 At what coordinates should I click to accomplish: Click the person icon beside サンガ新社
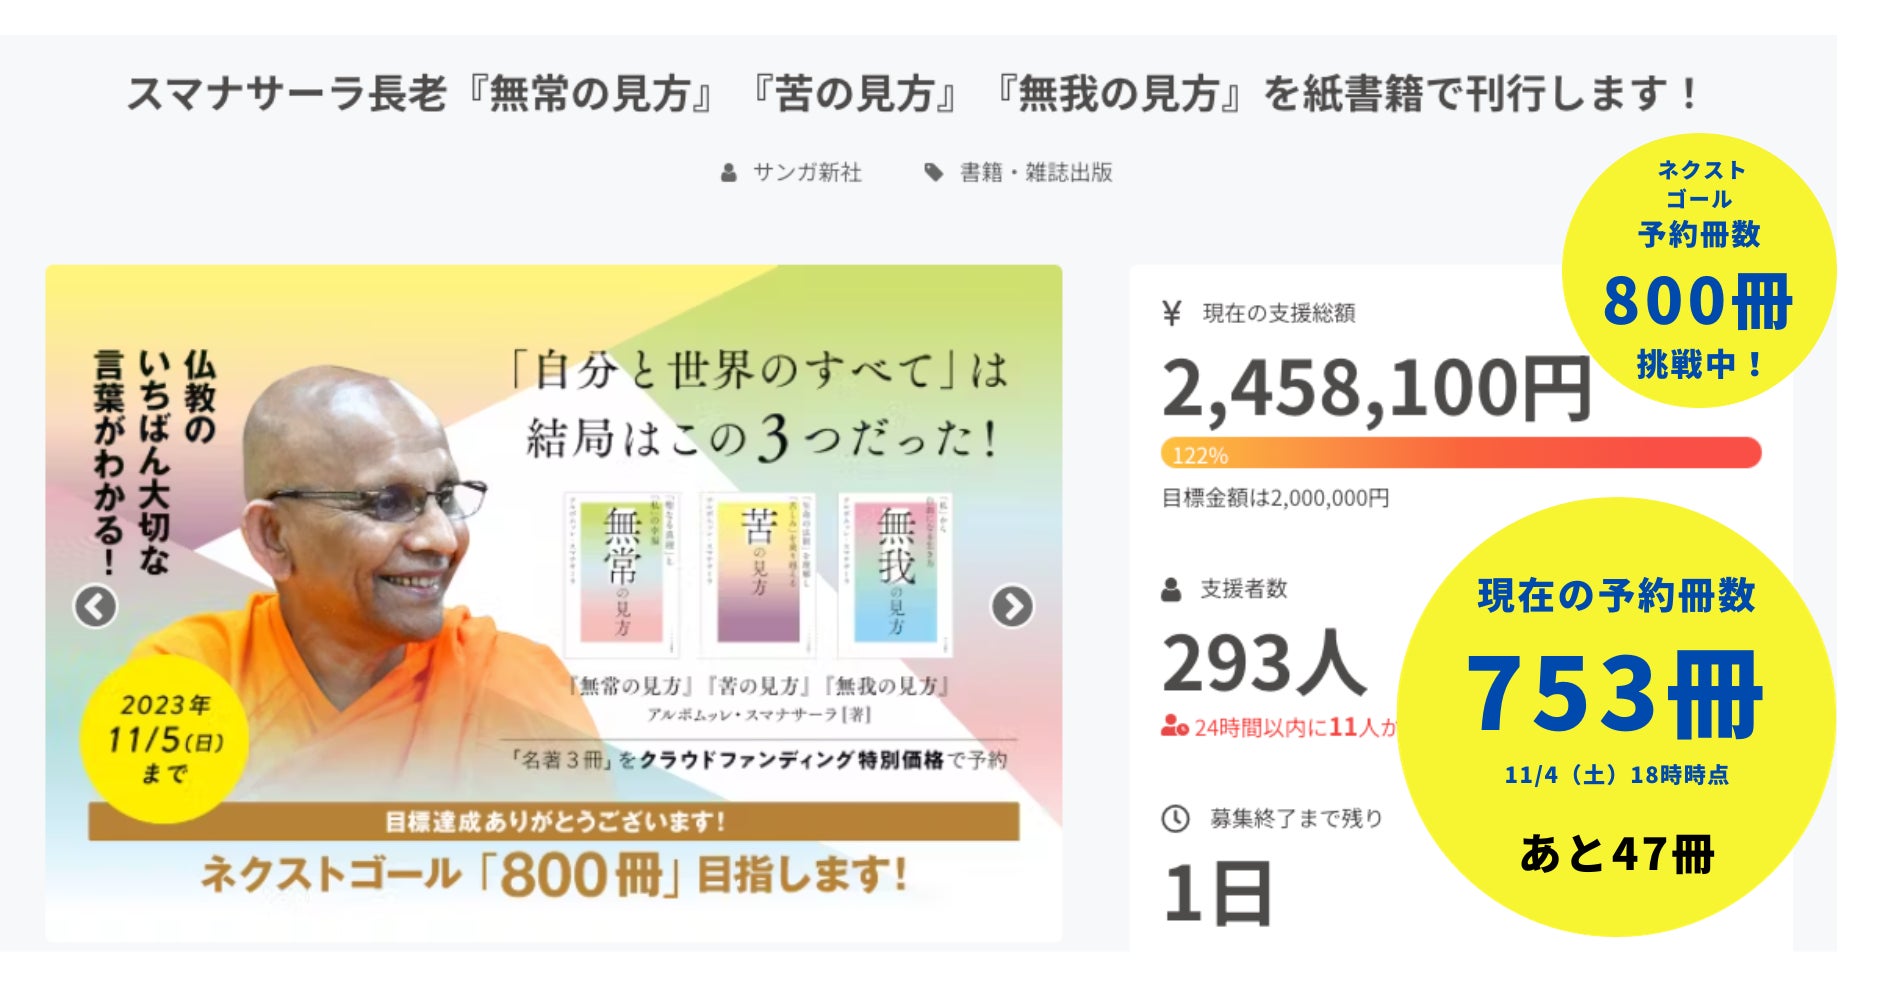click(x=729, y=173)
